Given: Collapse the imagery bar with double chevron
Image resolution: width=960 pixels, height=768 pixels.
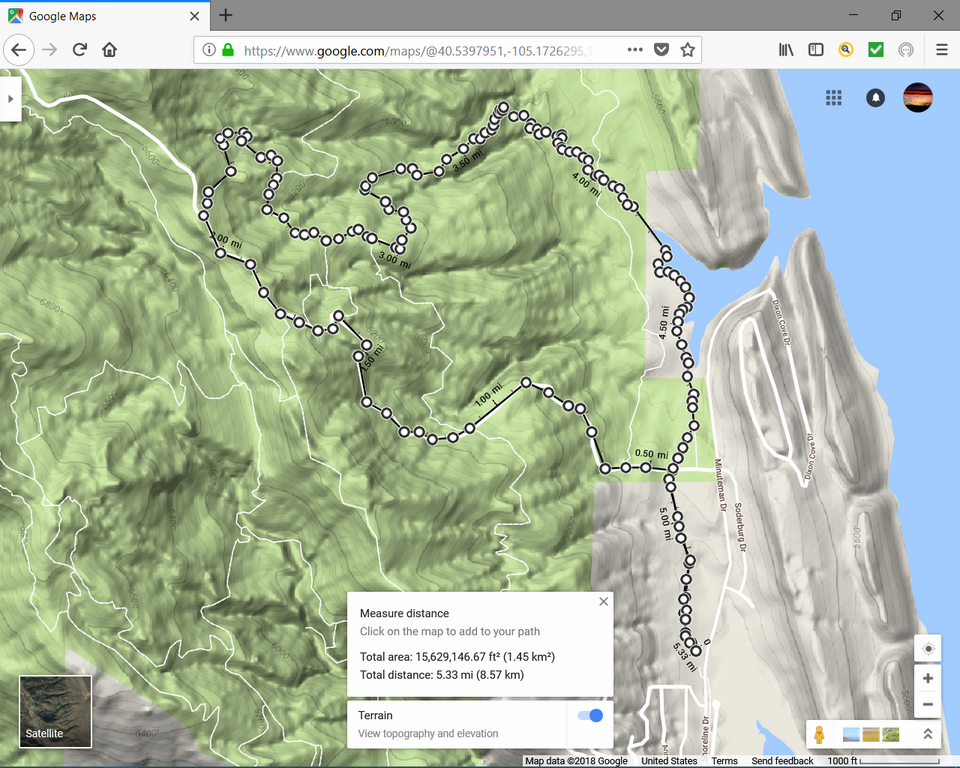Looking at the screenshot, I should [x=927, y=733].
